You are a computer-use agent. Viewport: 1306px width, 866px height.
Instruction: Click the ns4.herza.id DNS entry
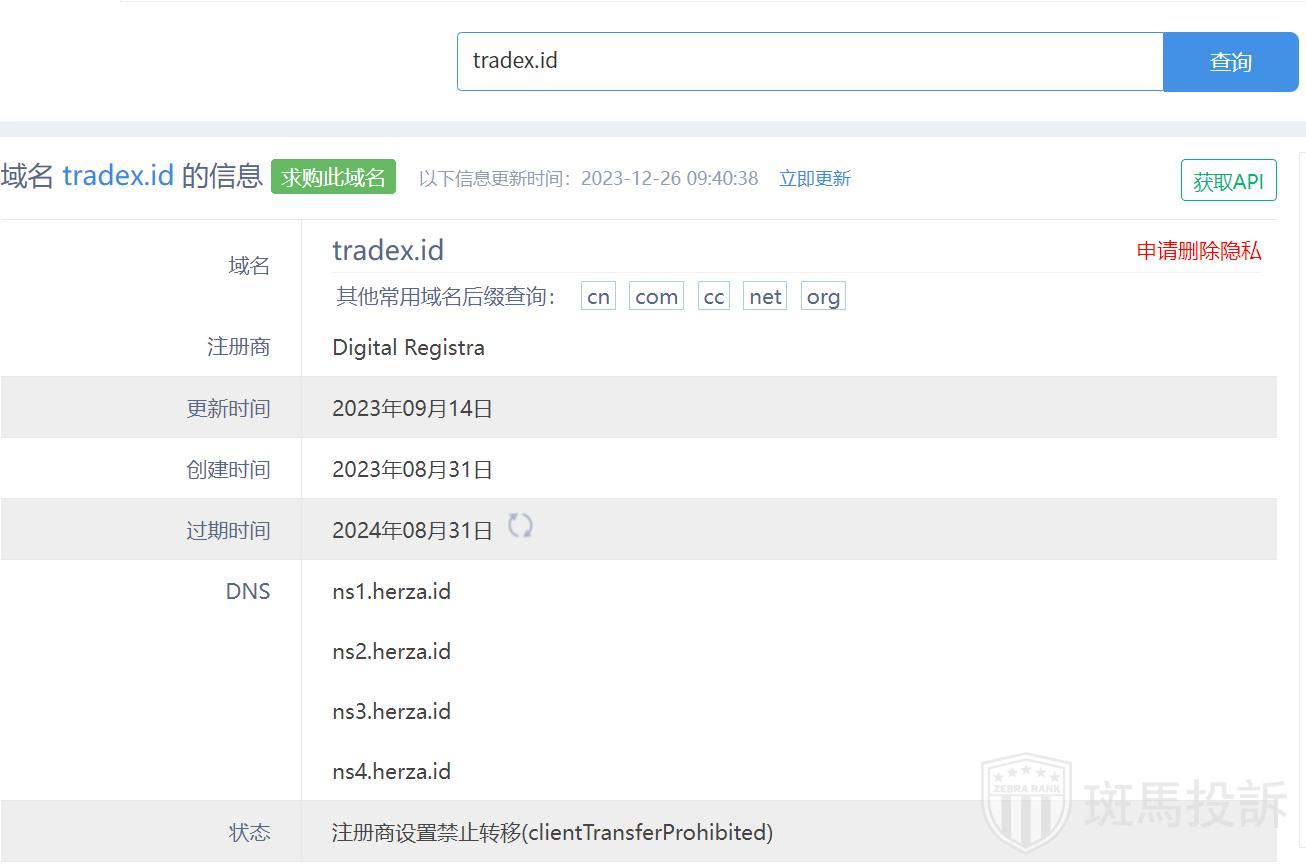coord(391,772)
